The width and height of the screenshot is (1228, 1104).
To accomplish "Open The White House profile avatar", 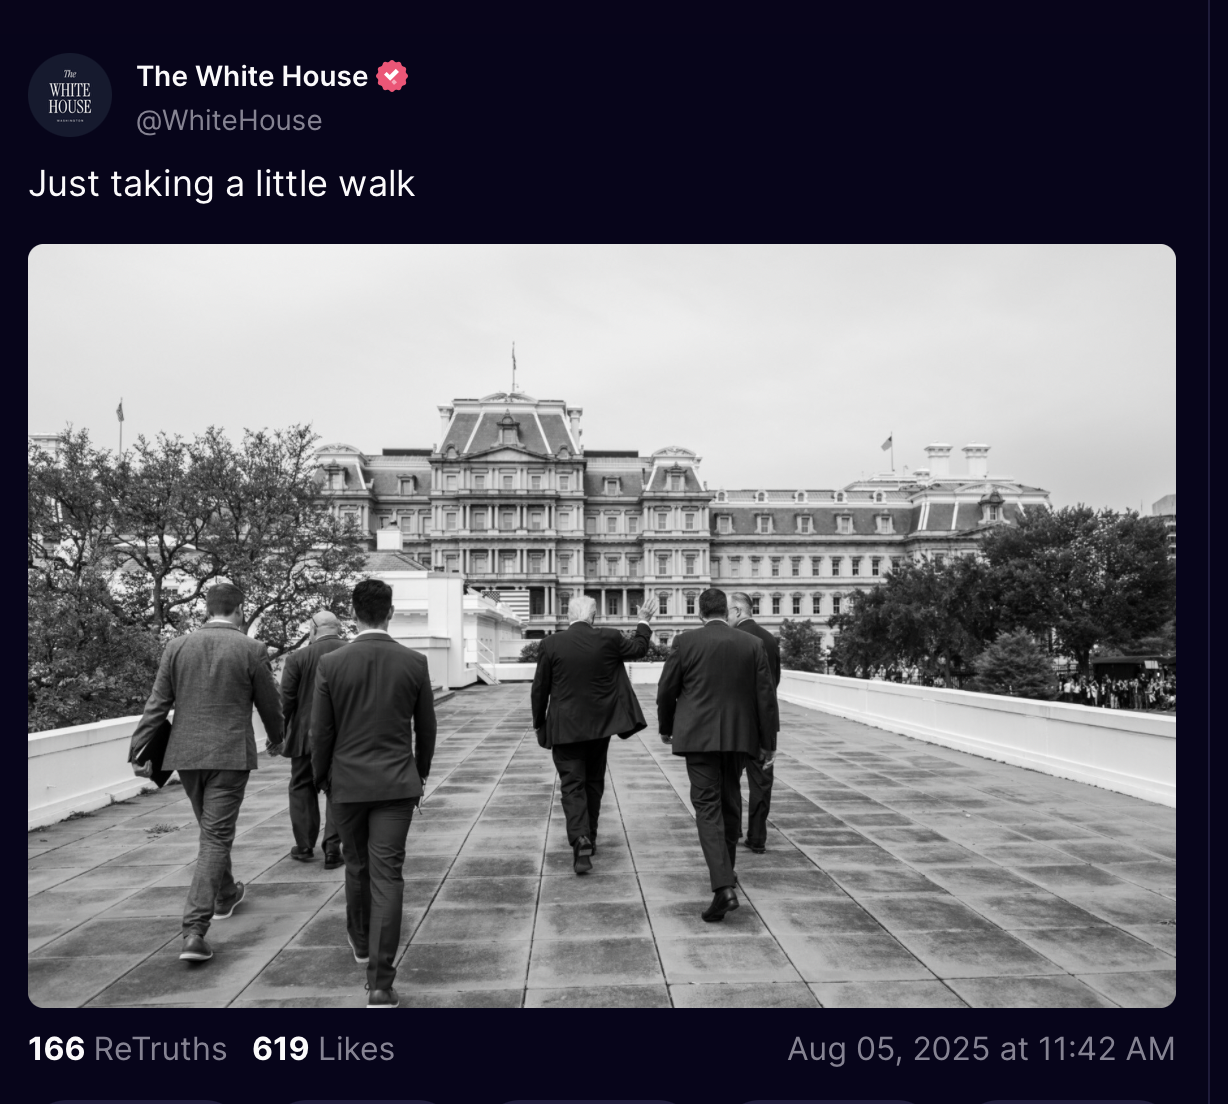I will pos(70,95).
